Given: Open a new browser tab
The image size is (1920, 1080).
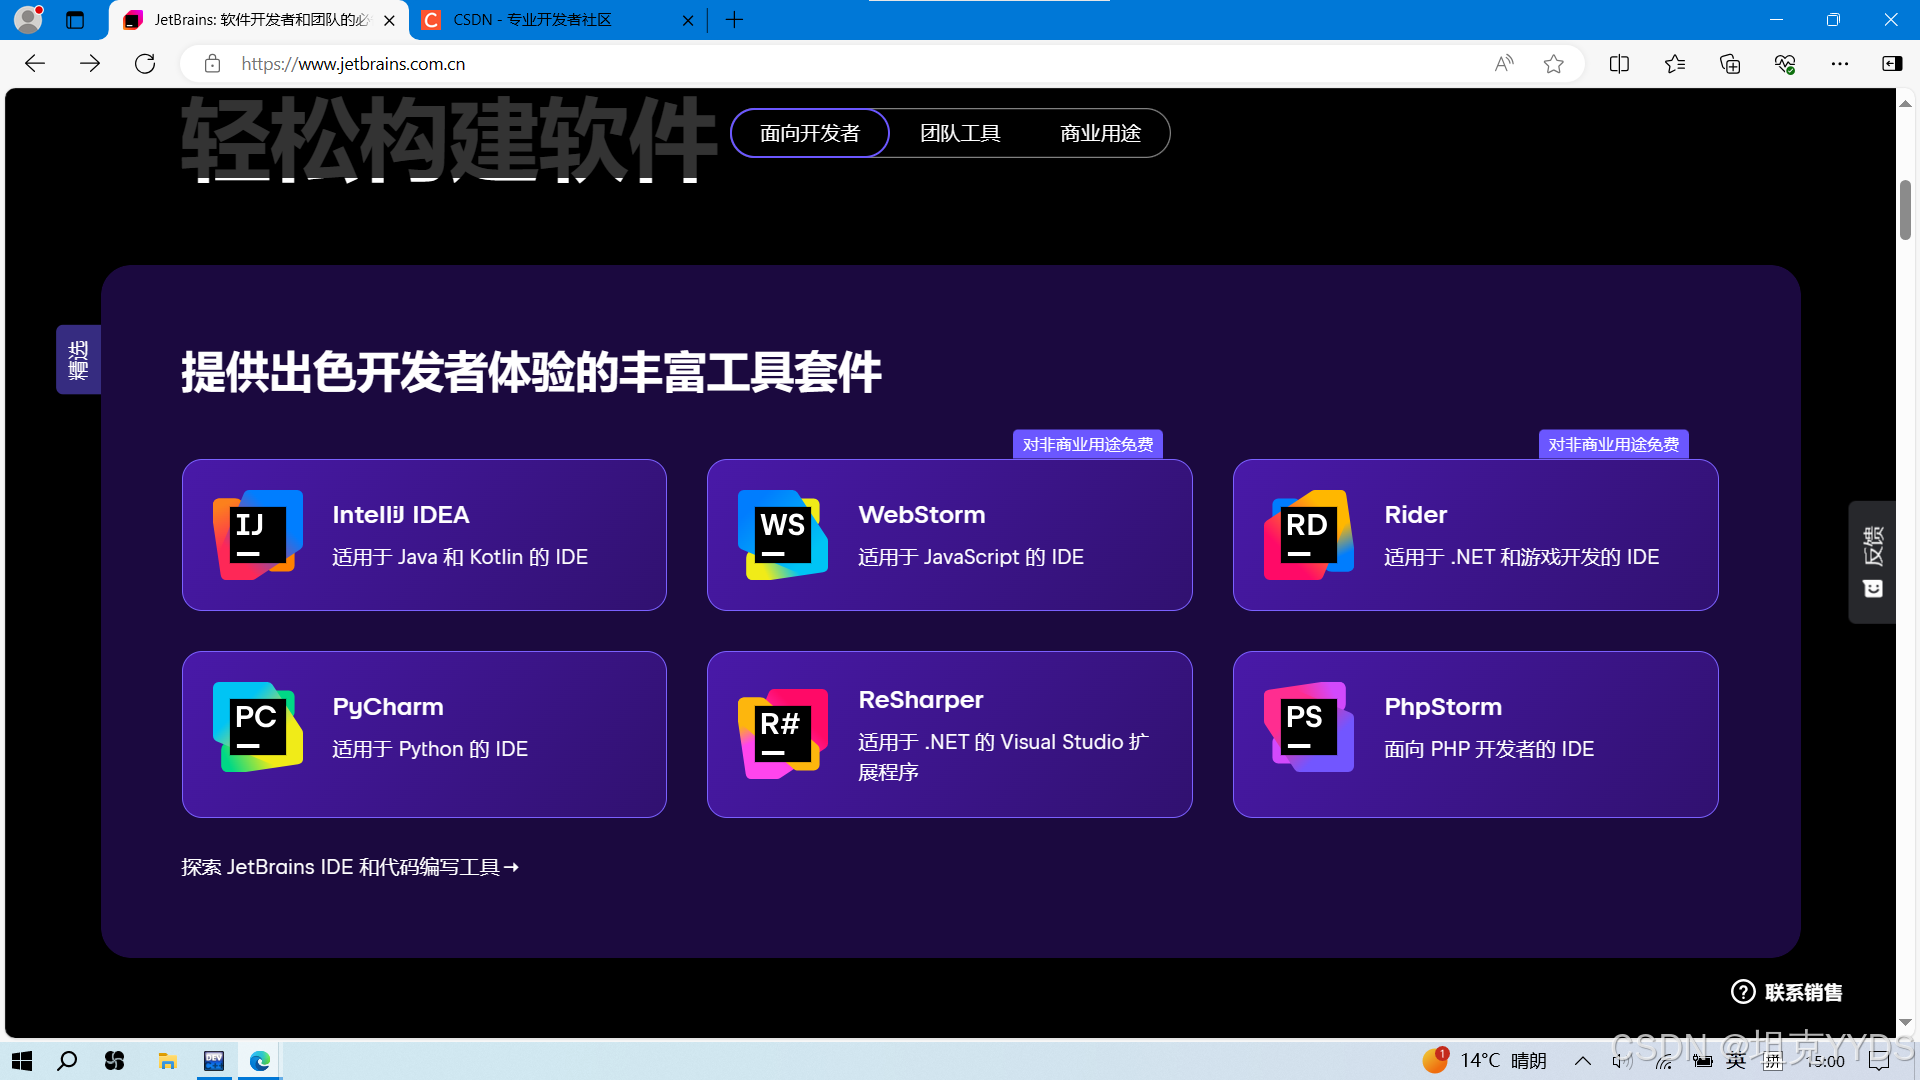Looking at the screenshot, I should point(734,20).
